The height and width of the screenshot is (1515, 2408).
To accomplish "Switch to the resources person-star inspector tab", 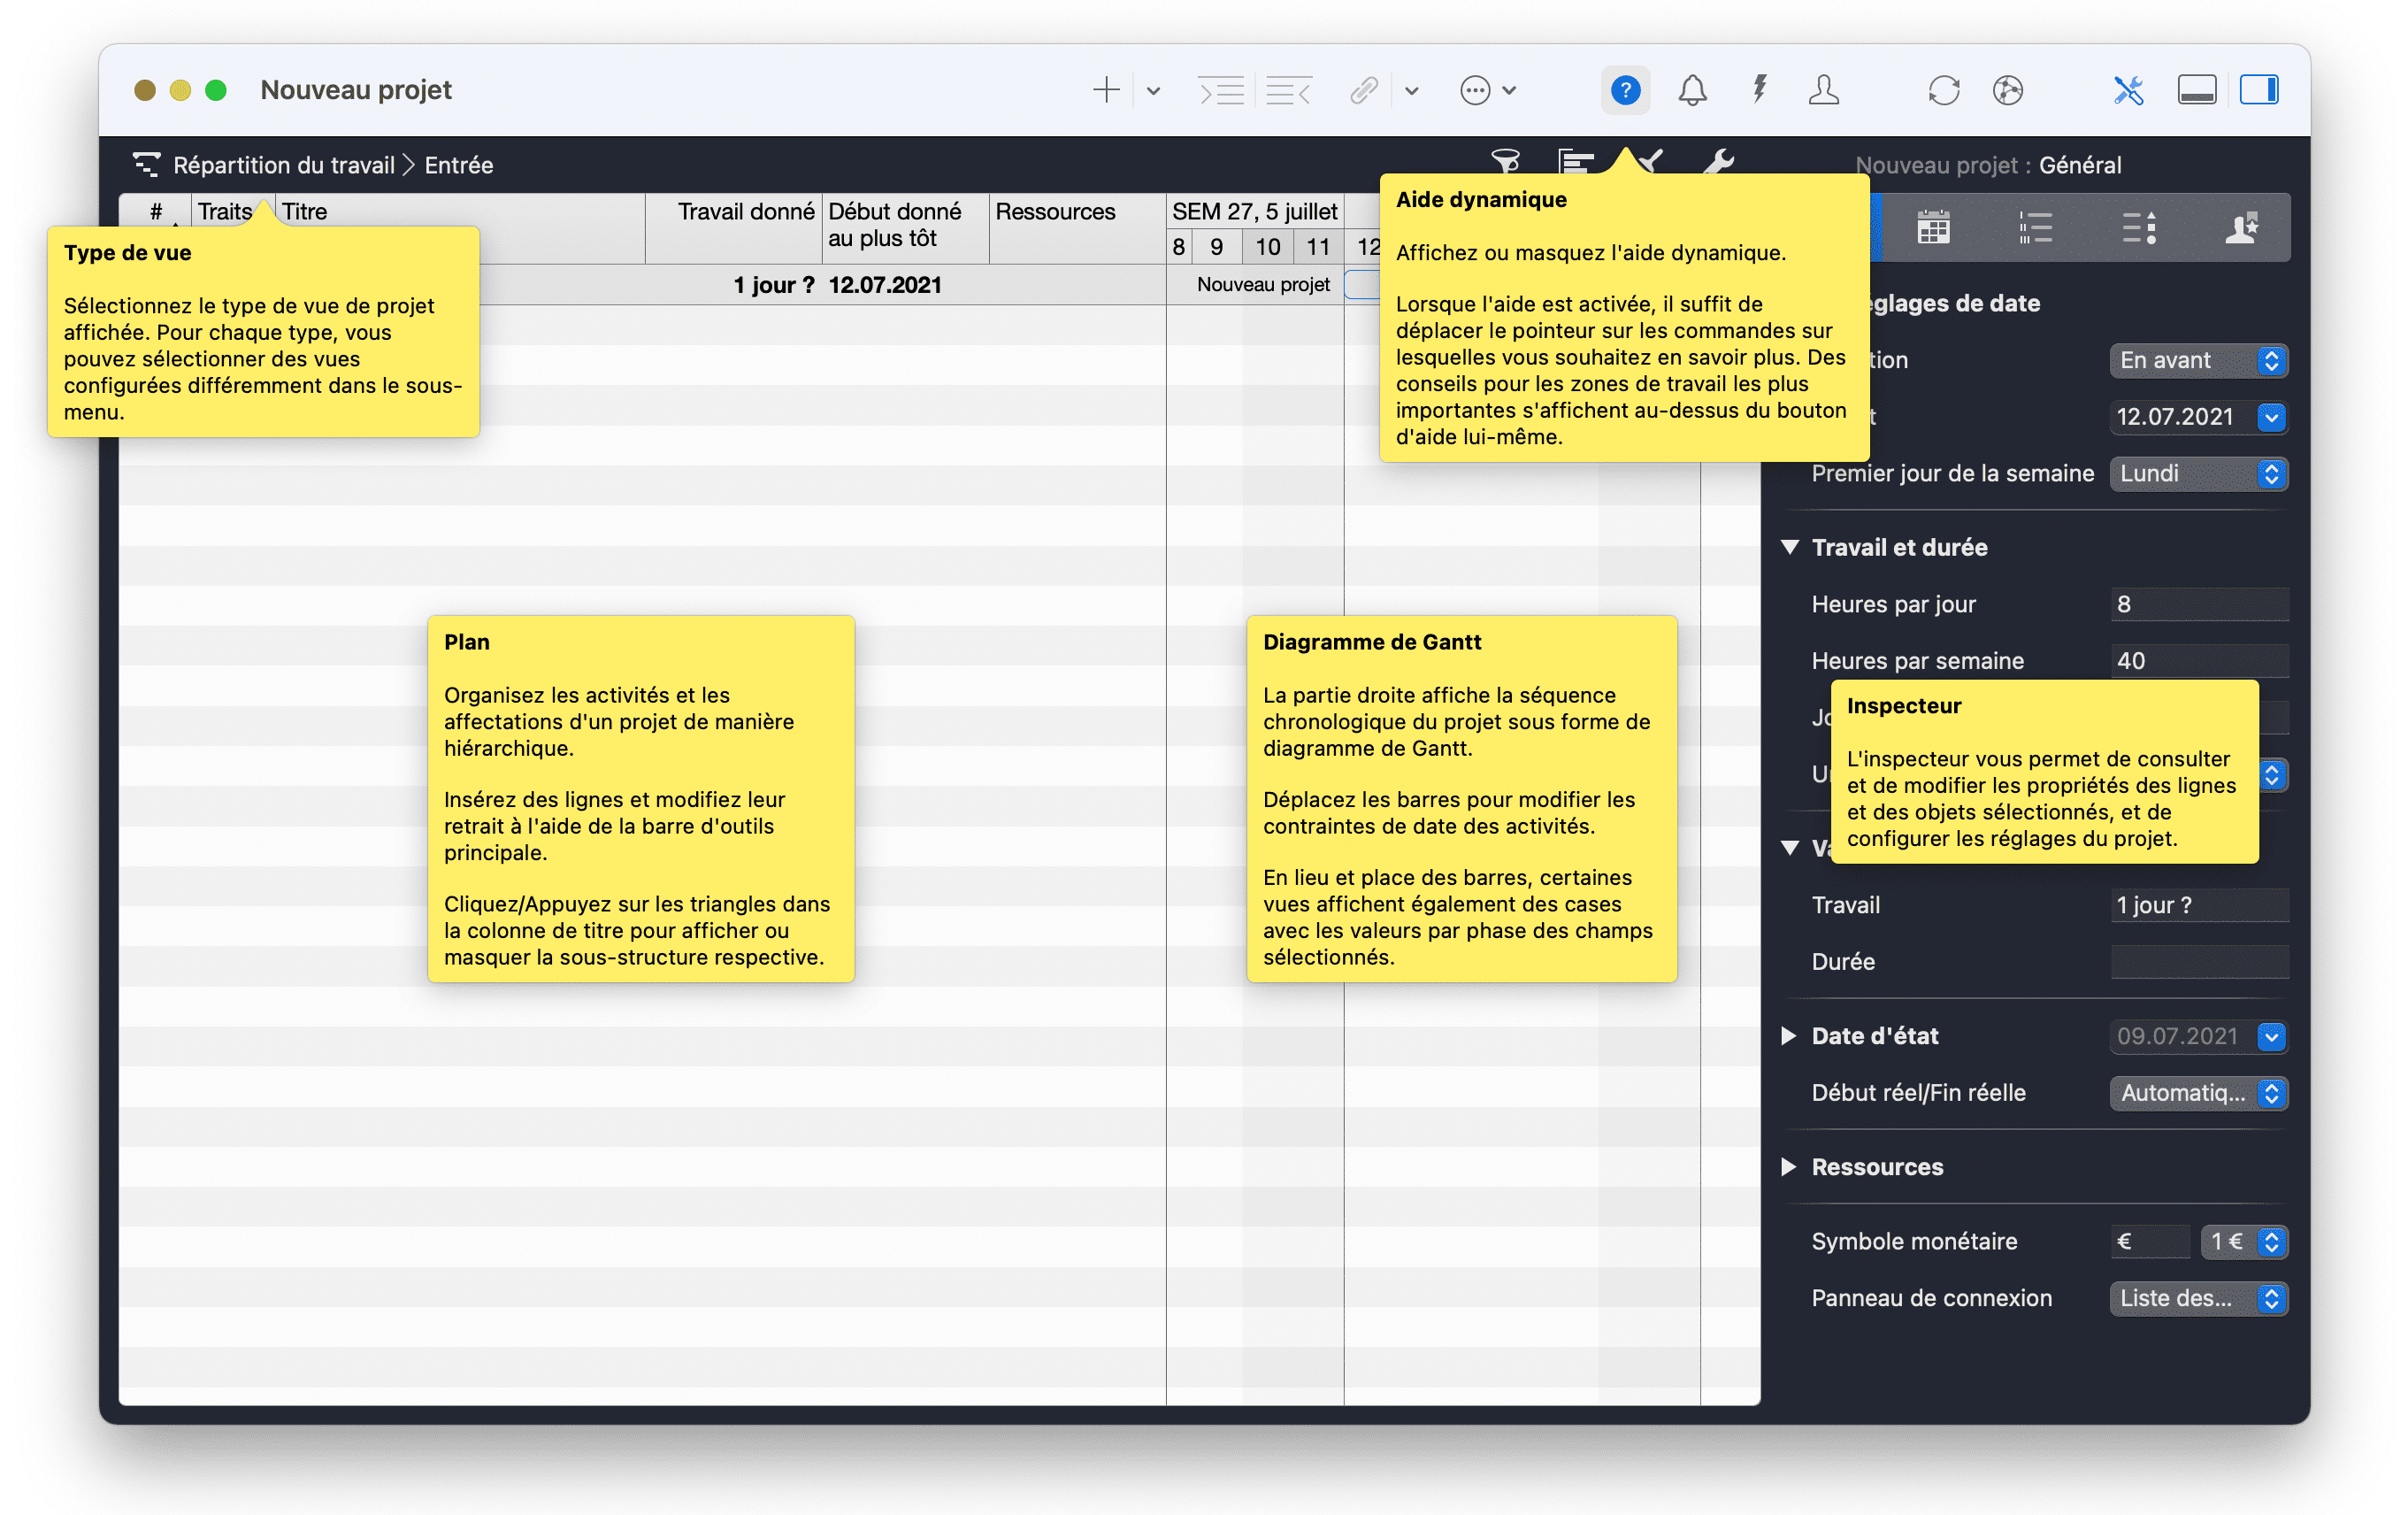I will [2241, 228].
